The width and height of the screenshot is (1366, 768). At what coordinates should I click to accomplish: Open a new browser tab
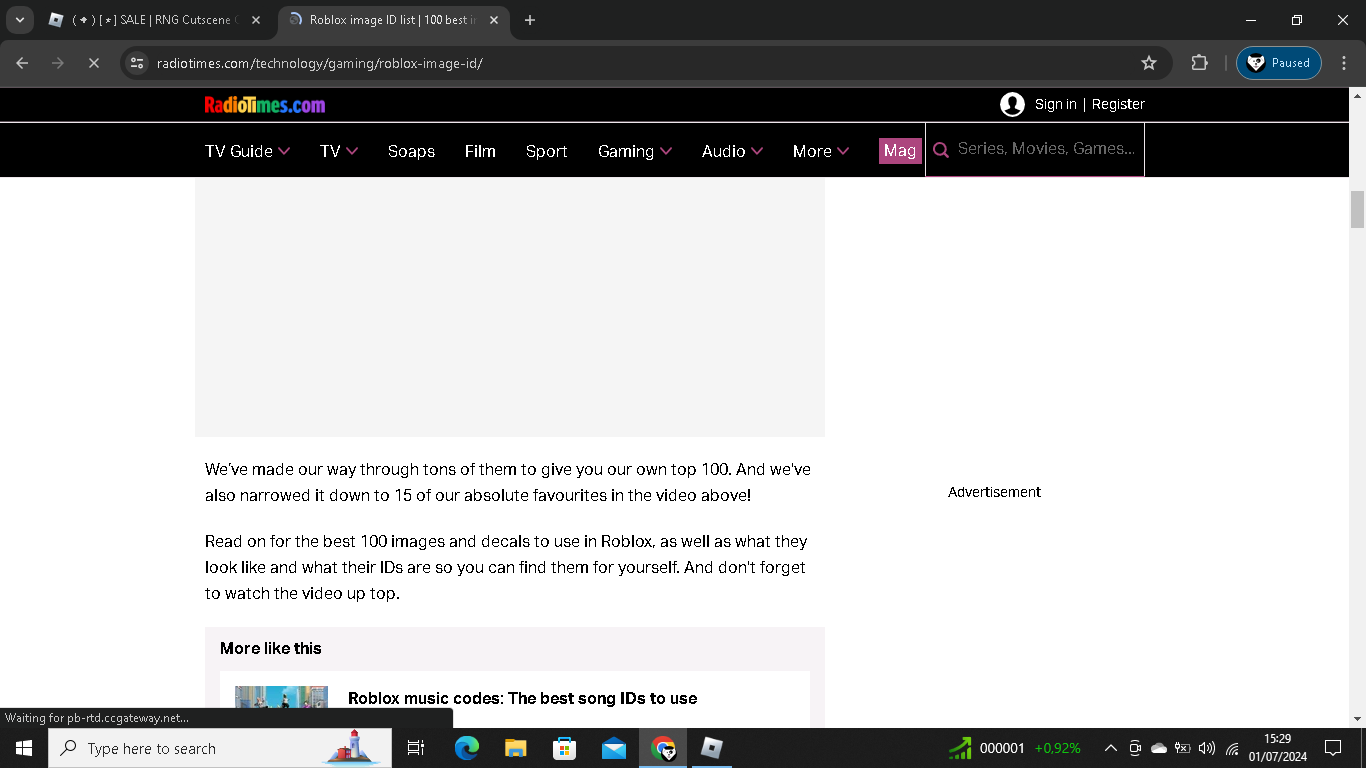click(x=530, y=20)
